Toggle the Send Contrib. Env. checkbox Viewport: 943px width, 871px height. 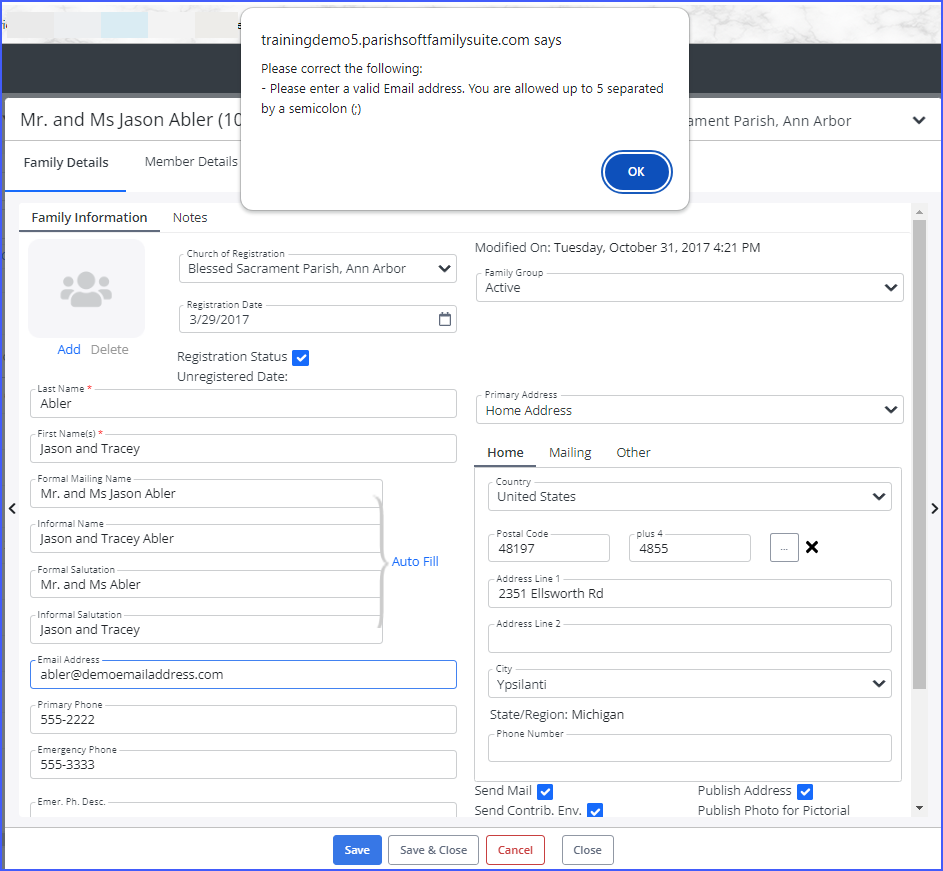595,810
